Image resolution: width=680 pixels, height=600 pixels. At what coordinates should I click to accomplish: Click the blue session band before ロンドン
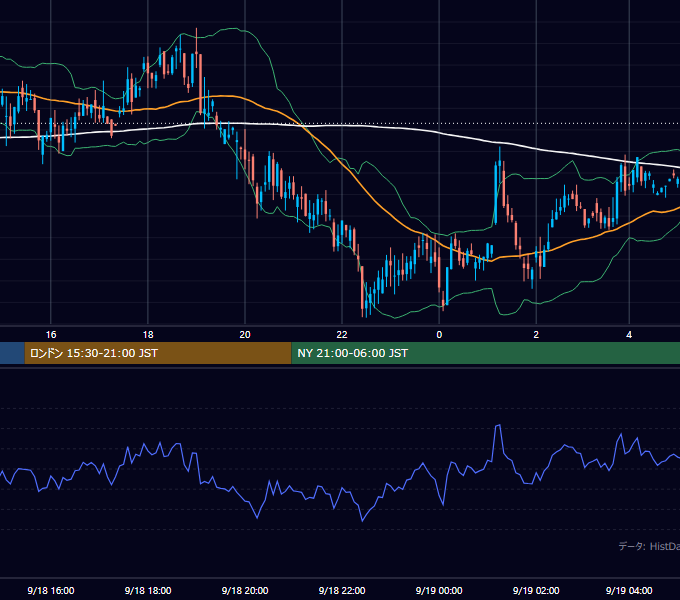12,353
